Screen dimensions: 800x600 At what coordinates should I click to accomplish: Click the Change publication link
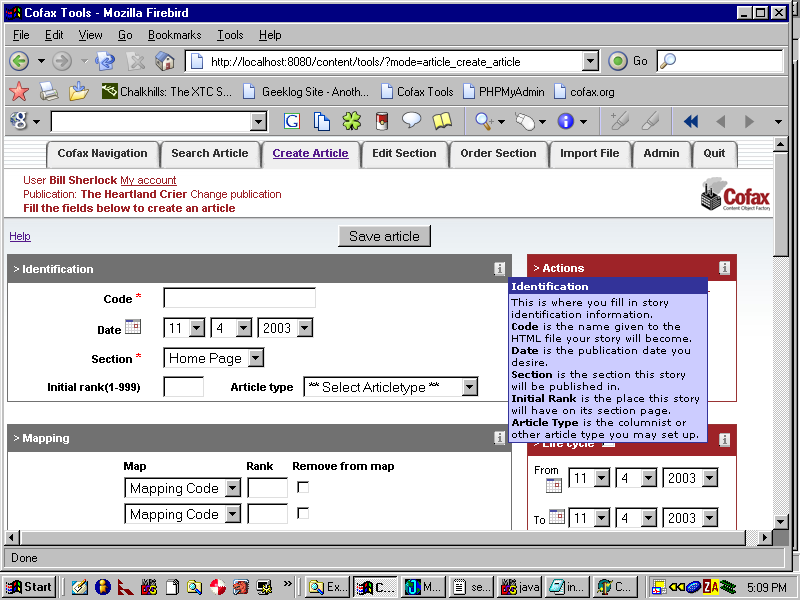236,194
